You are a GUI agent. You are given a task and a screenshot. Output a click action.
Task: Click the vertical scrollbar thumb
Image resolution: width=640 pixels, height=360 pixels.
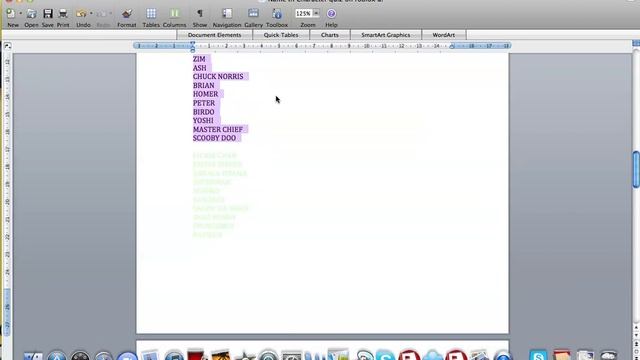[636, 169]
